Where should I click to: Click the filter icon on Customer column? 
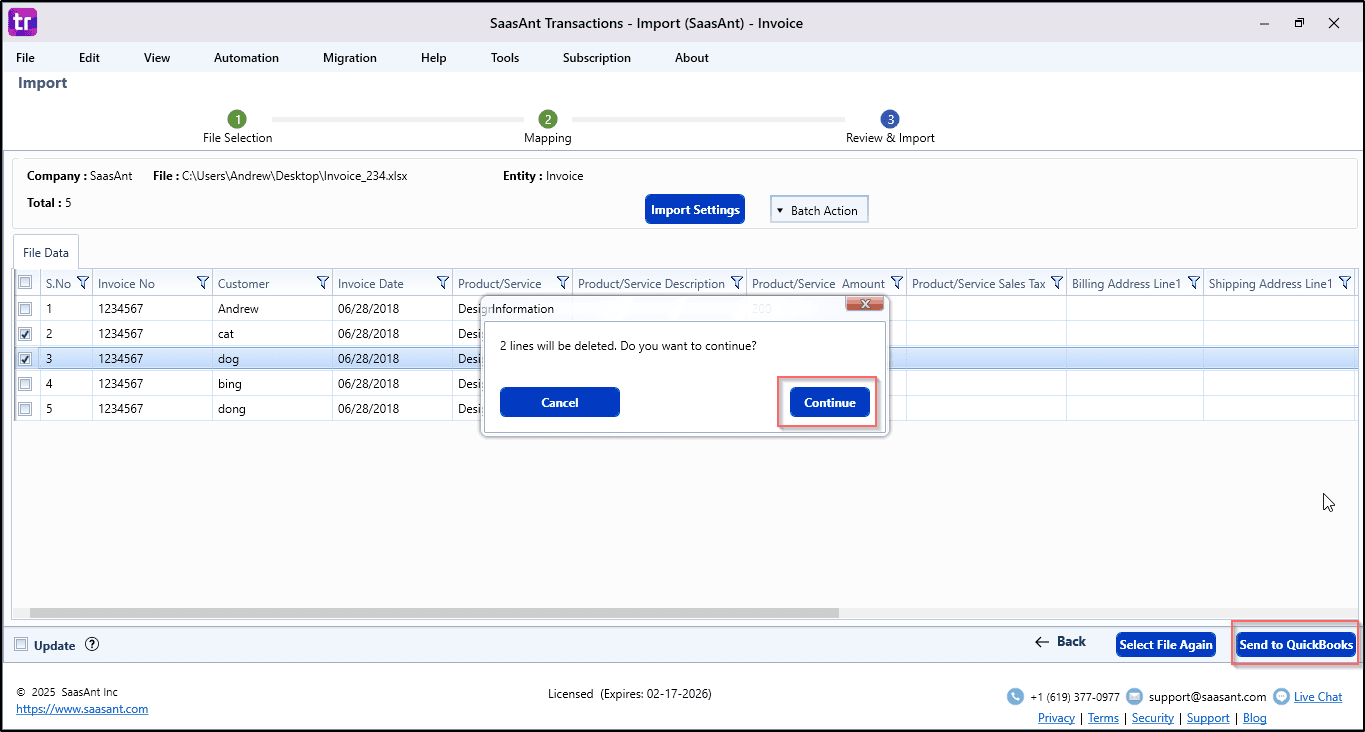click(323, 283)
